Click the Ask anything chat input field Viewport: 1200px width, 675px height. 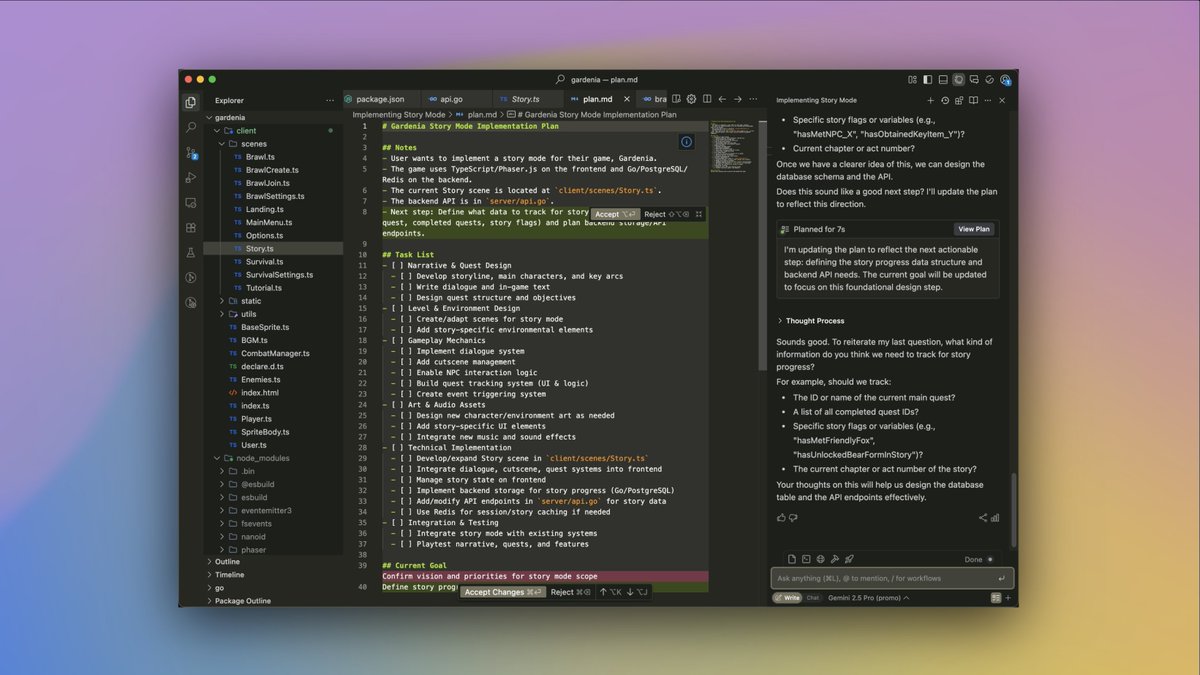[893, 578]
